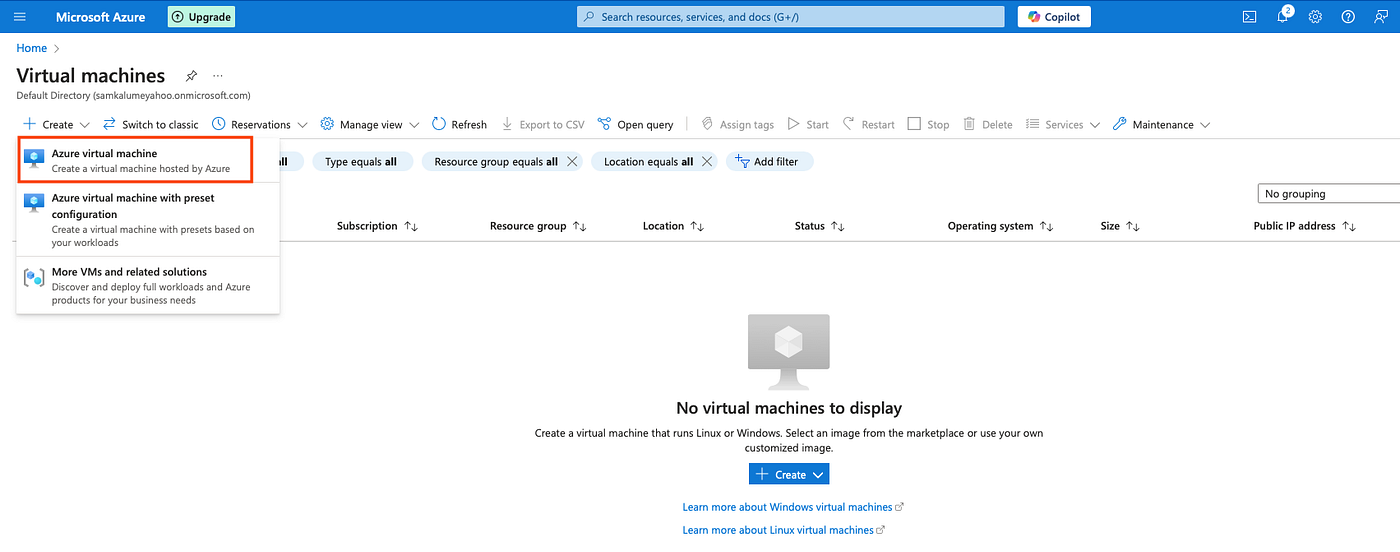Viewport: 1400px width, 552px height.
Task: Click Restart in the toolbar
Action: click(x=868, y=125)
